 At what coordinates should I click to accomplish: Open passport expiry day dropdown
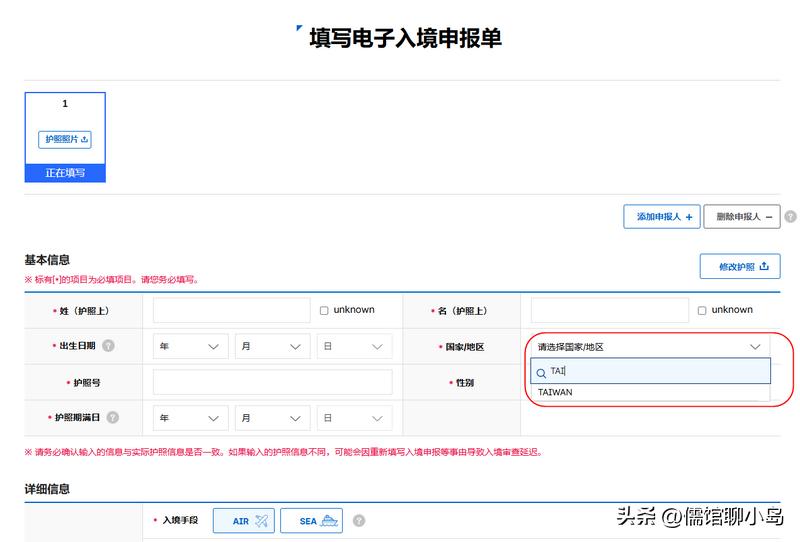pyautogui.click(x=355, y=418)
